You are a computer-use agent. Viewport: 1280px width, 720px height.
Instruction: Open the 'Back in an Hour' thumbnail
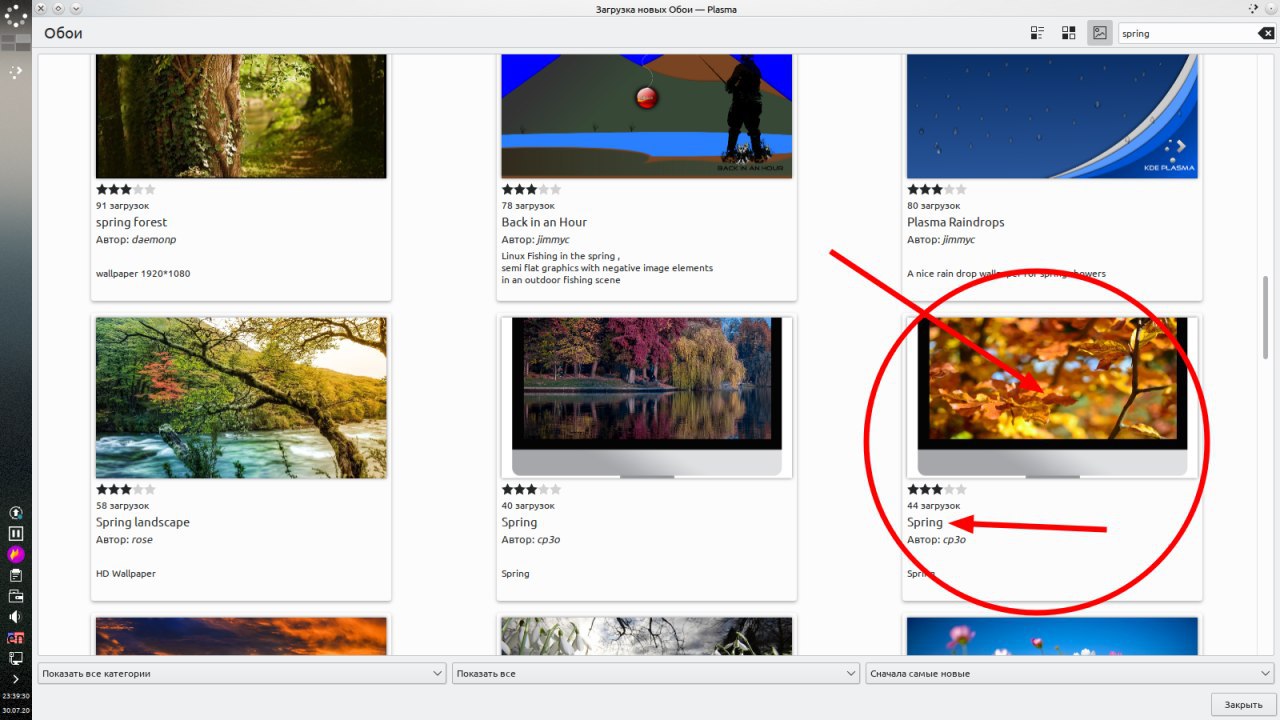coord(646,116)
